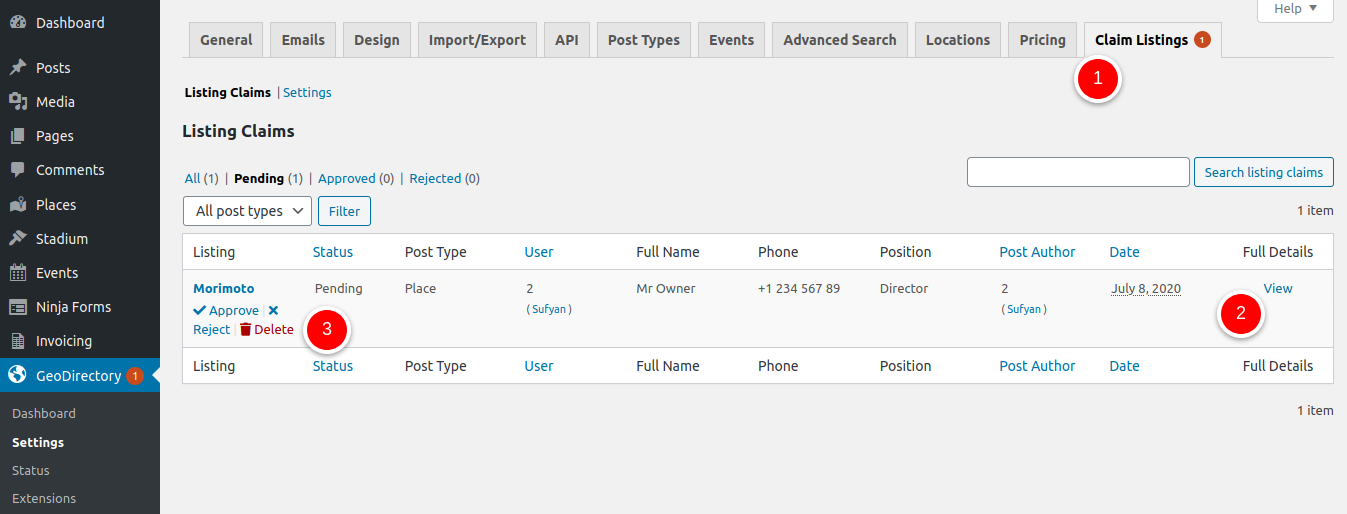
Task: Sort claims by Date column header
Action: coord(1124,252)
